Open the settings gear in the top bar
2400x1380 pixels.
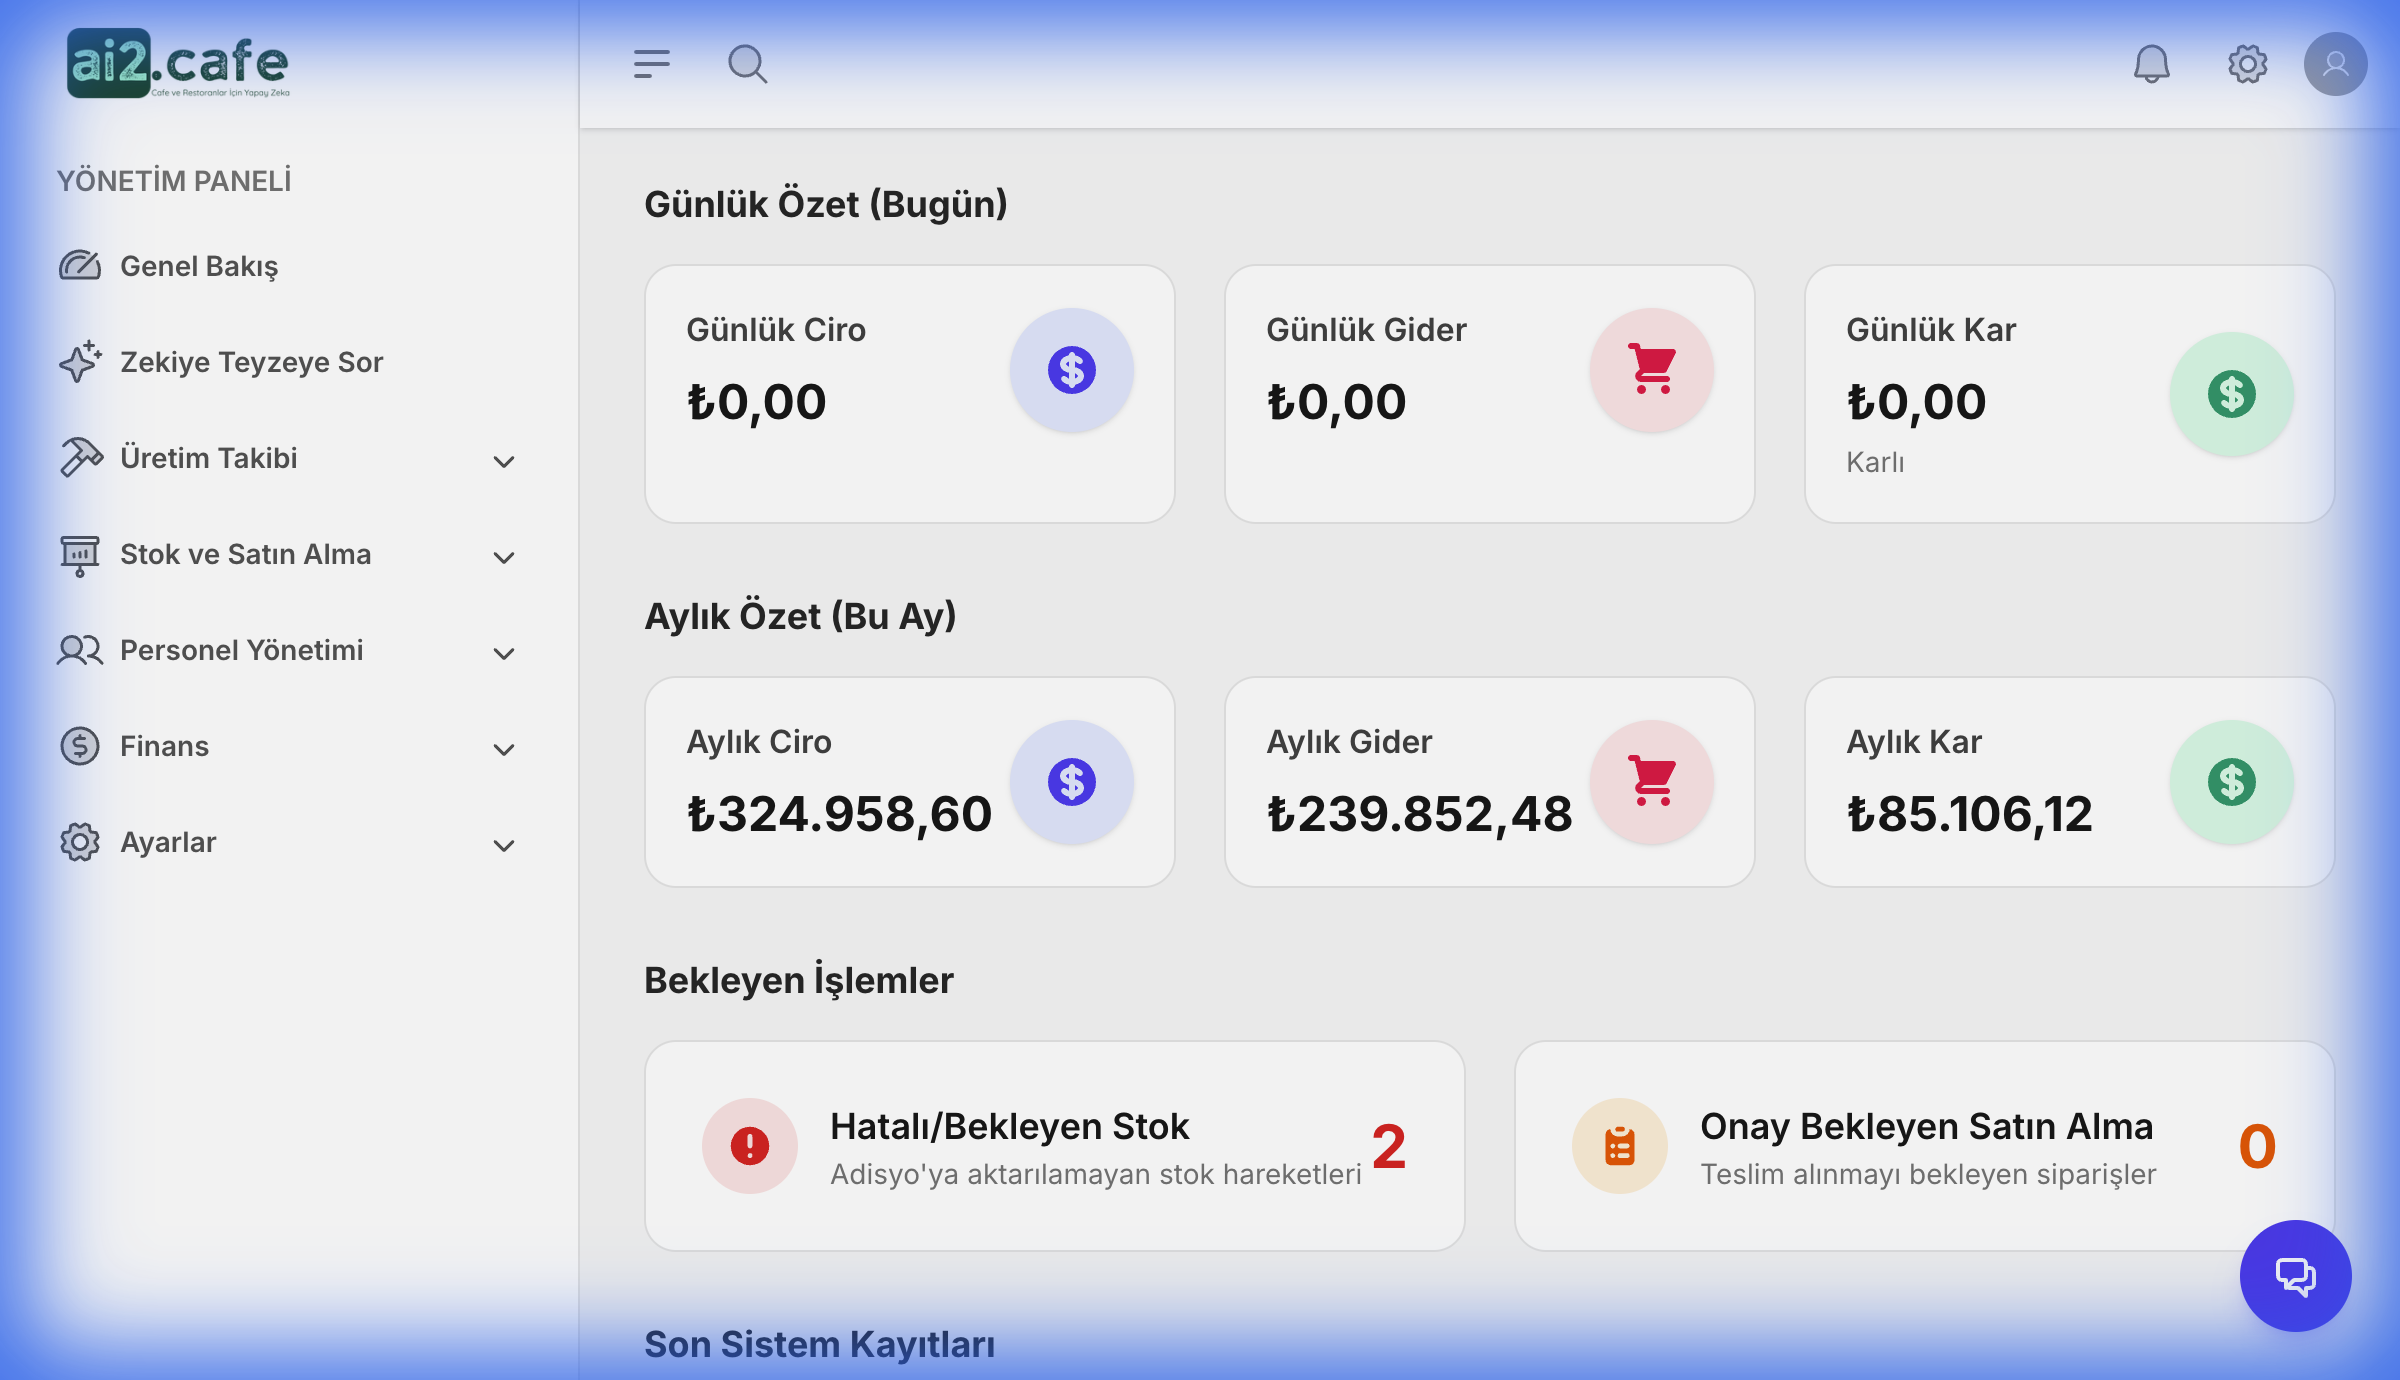(x=2247, y=63)
